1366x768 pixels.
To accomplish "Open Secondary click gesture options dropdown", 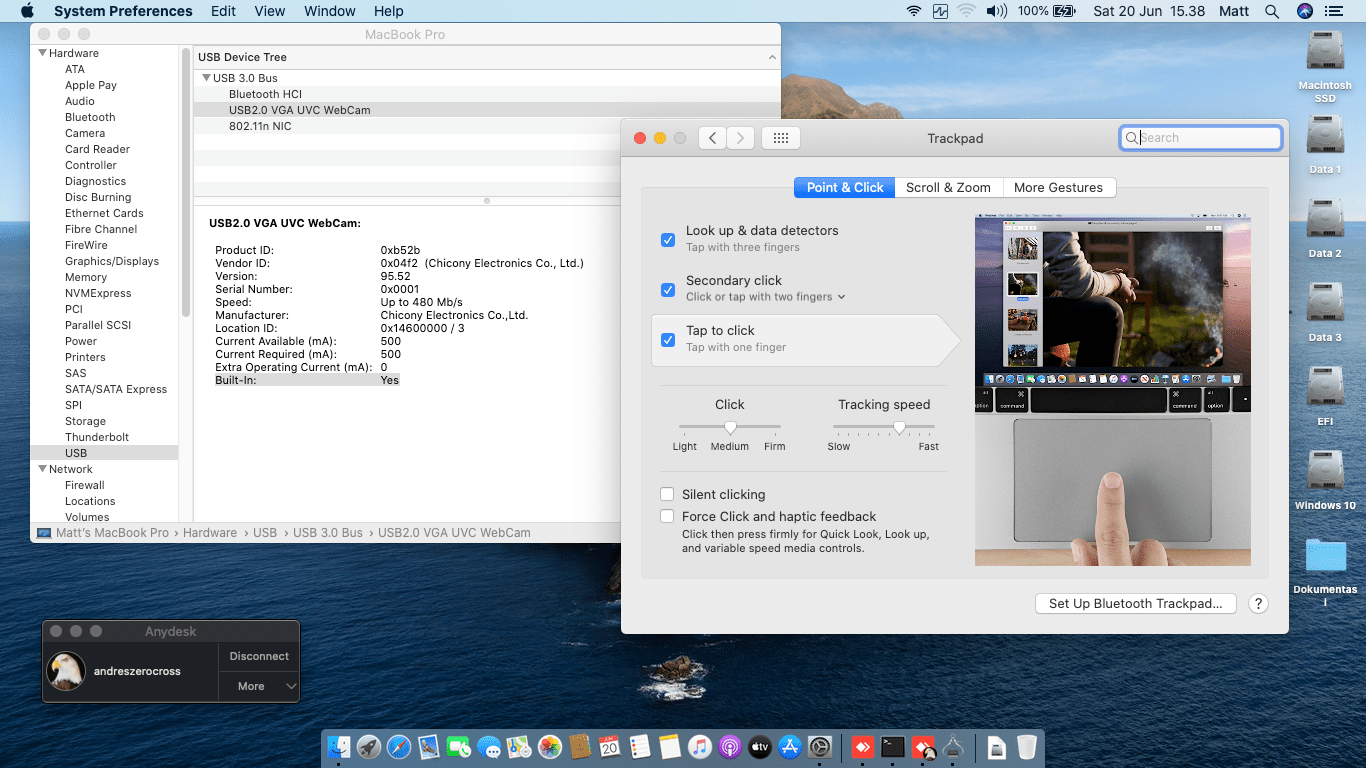I will coord(841,297).
